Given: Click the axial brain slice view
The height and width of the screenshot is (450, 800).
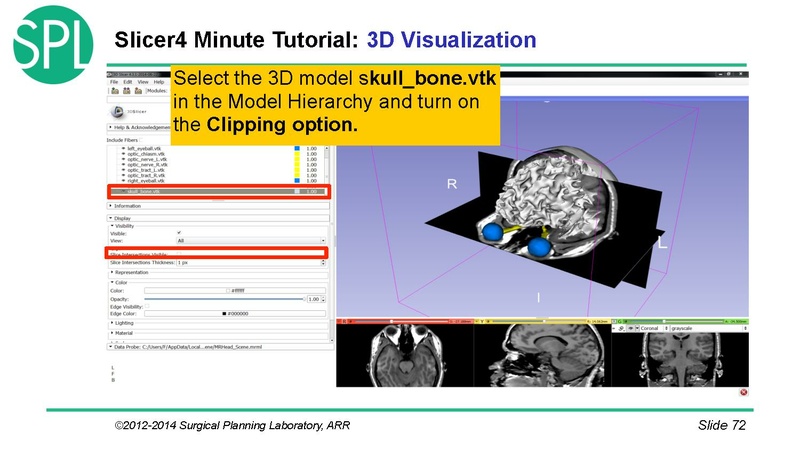Looking at the screenshot, I should click(405, 355).
